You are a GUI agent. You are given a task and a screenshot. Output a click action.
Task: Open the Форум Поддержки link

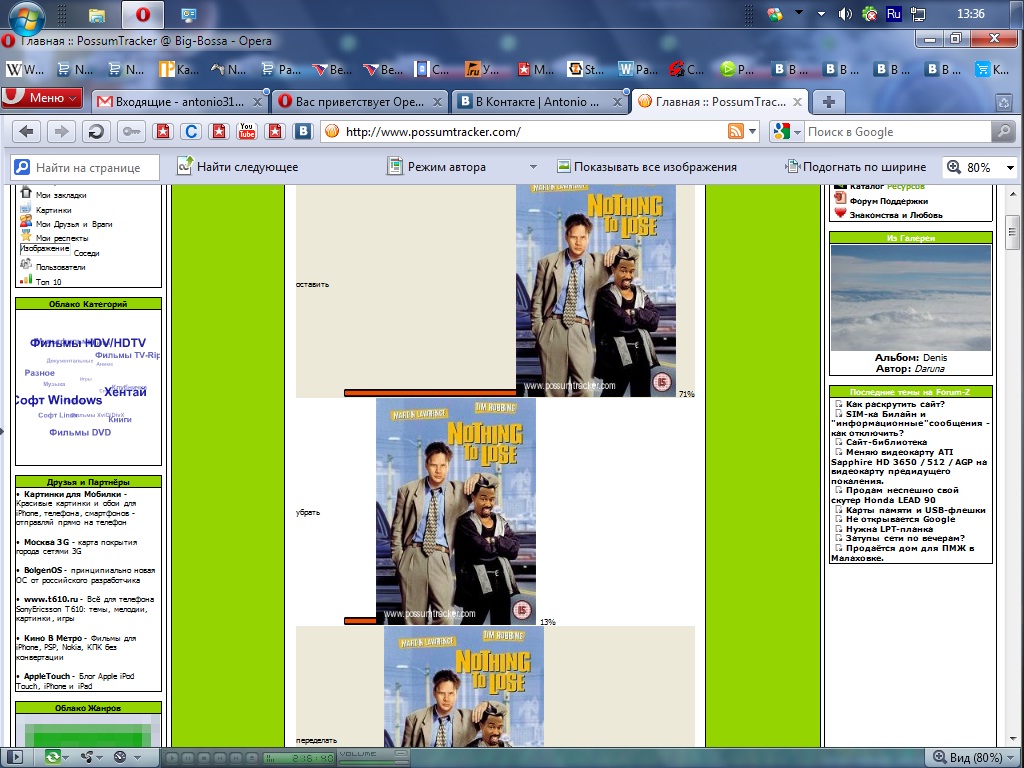[x=888, y=201]
